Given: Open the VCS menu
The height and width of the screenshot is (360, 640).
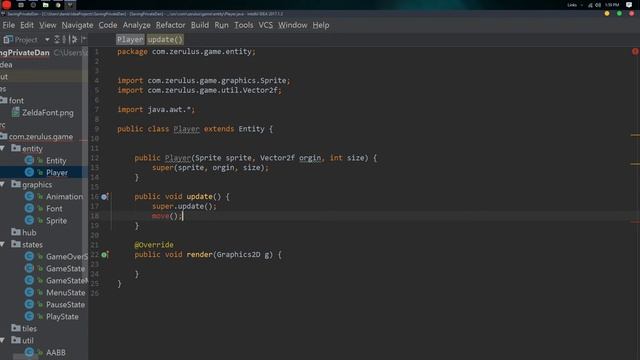Looking at the screenshot, I should click(x=266, y=25).
